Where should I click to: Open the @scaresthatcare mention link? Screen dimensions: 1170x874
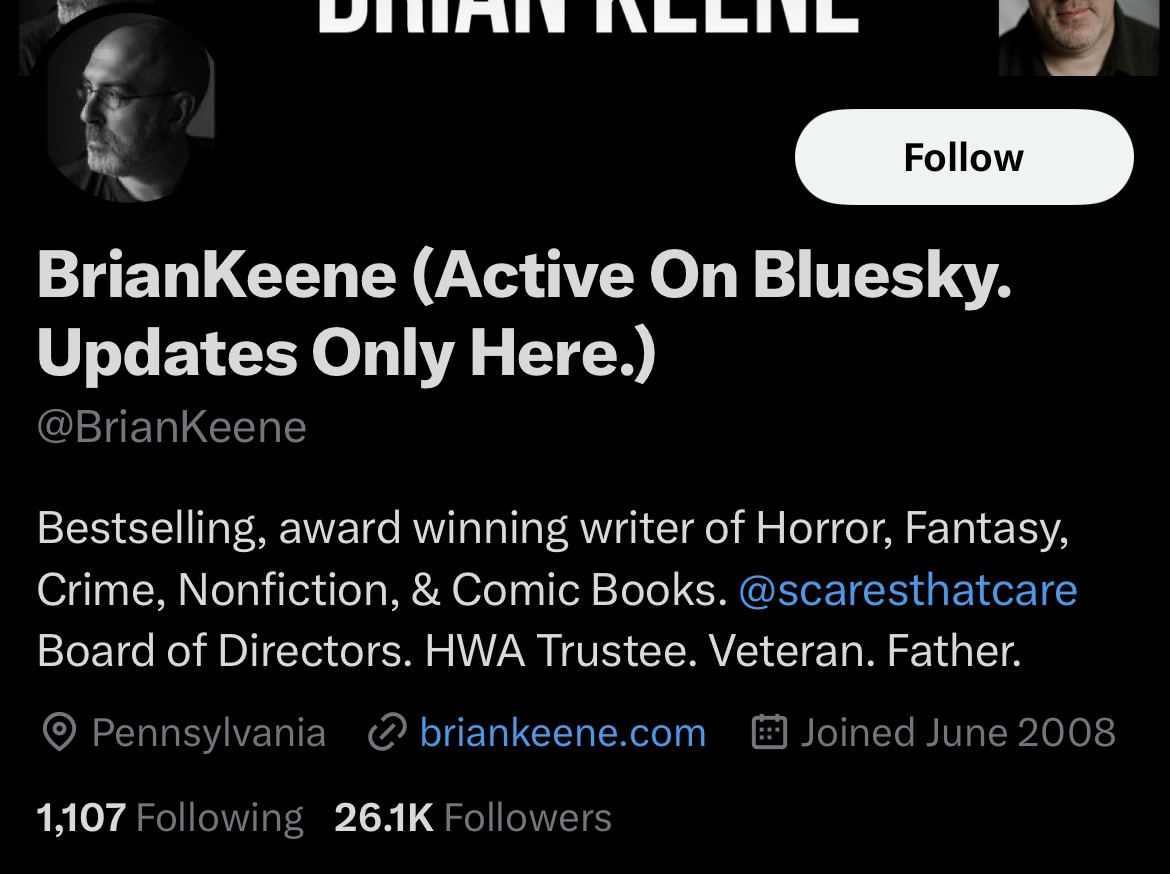pyautogui.click(x=907, y=590)
